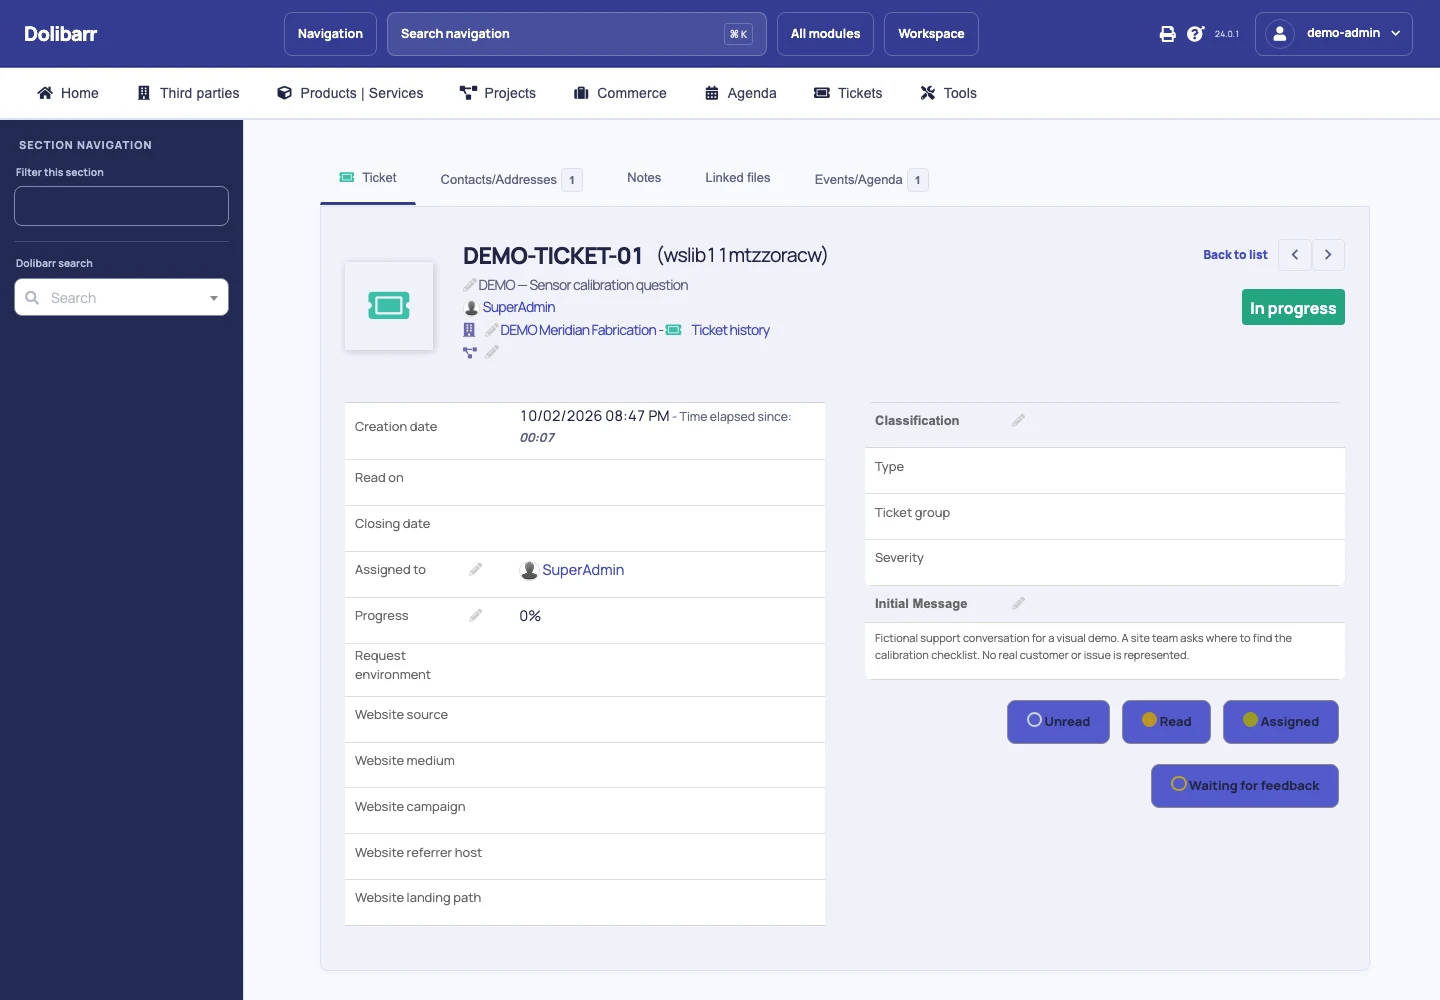Click the print icon in header
Image resolution: width=1440 pixels, height=1000 pixels.
pyautogui.click(x=1167, y=34)
